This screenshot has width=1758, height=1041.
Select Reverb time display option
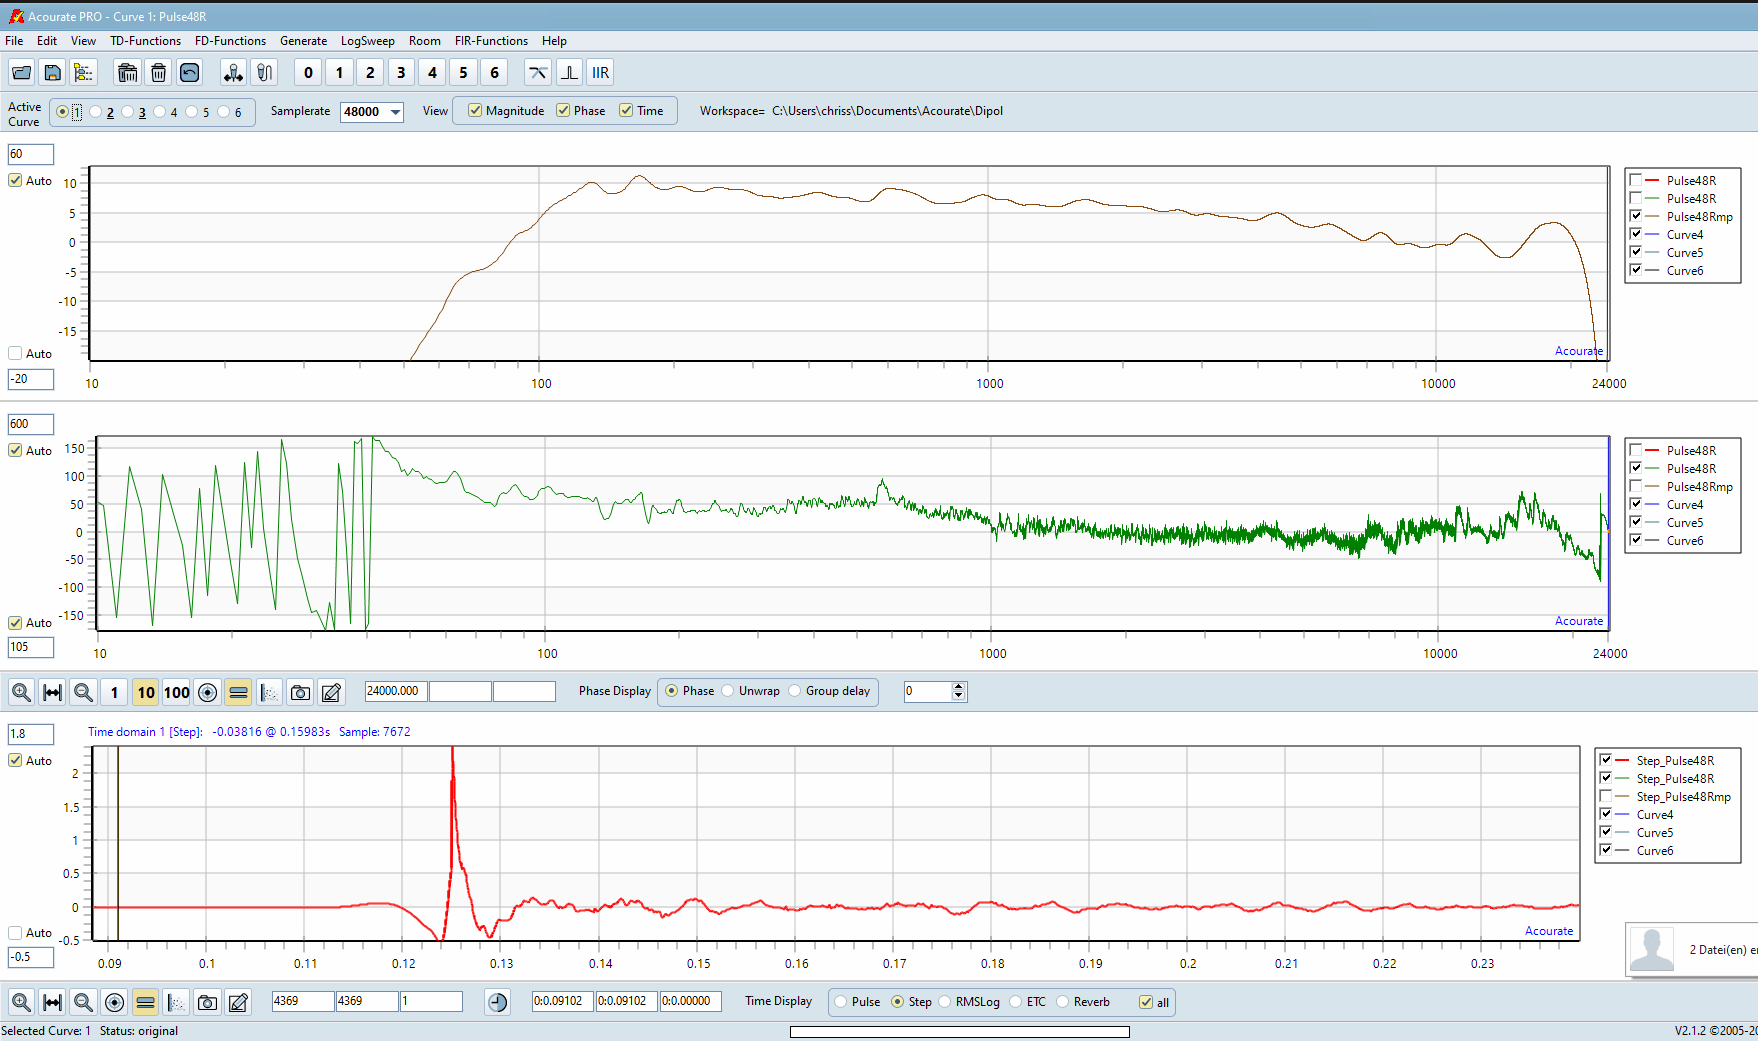tap(1063, 1002)
